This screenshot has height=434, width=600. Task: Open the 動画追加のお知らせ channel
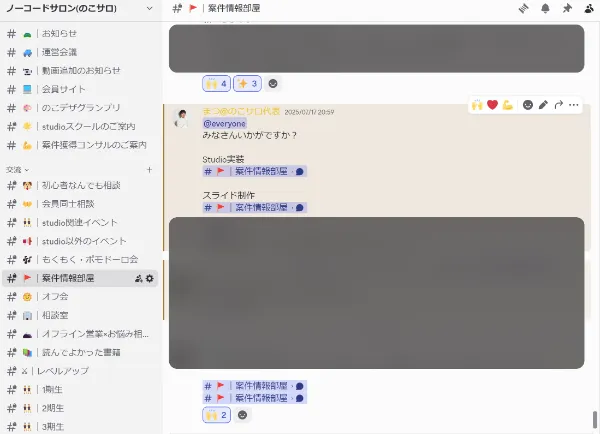tap(80, 71)
